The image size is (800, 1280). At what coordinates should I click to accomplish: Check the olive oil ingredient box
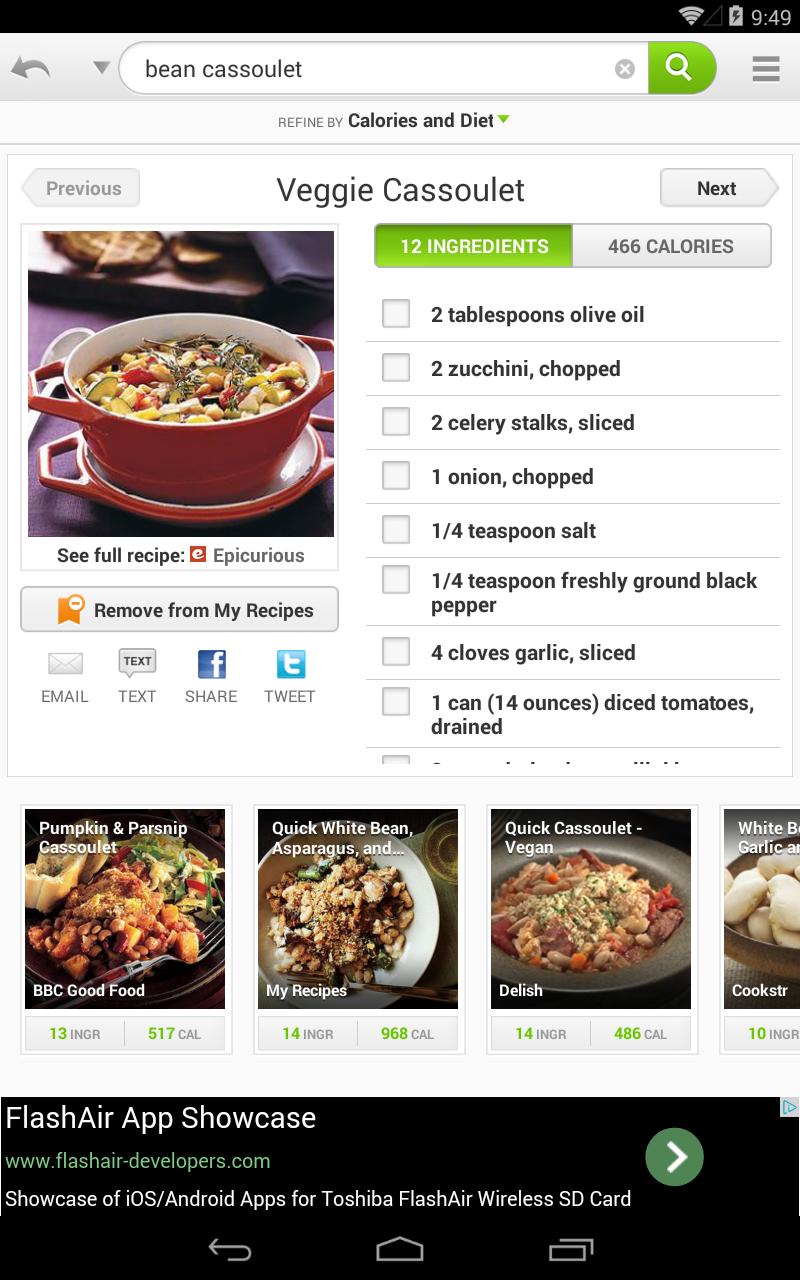(396, 314)
